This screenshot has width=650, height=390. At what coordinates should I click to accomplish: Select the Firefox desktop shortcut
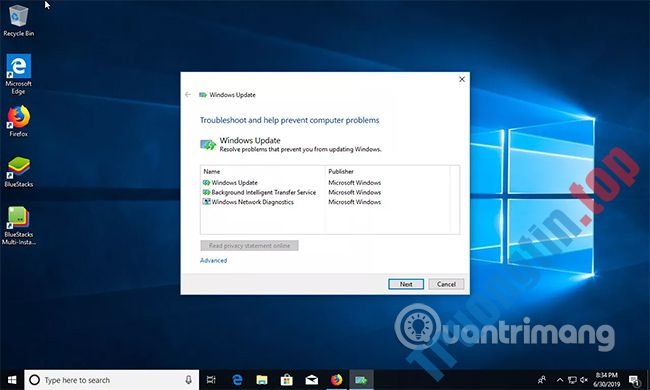18,121
